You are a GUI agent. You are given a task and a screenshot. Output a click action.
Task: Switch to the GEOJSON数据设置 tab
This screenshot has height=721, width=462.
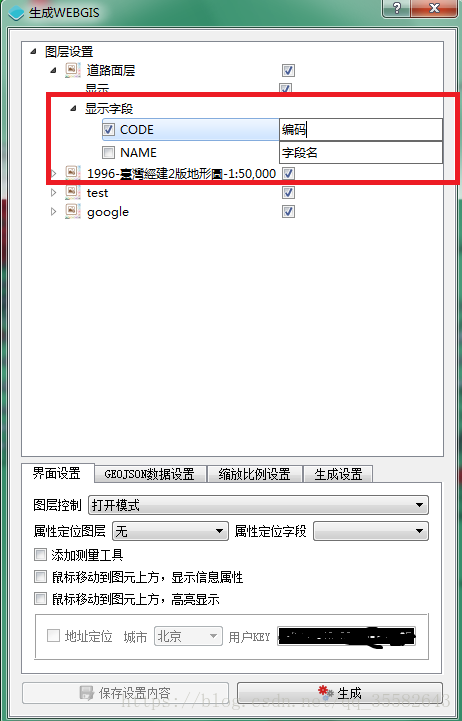pos(149,474)
